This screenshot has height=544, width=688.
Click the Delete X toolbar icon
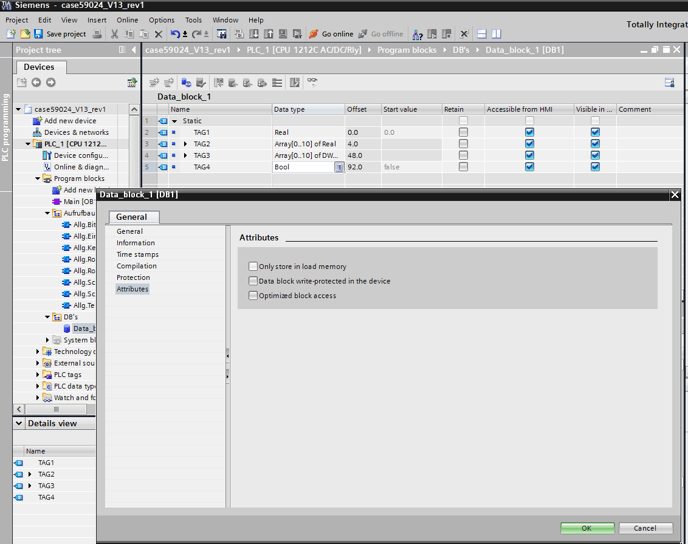click(x=158, y=34)
